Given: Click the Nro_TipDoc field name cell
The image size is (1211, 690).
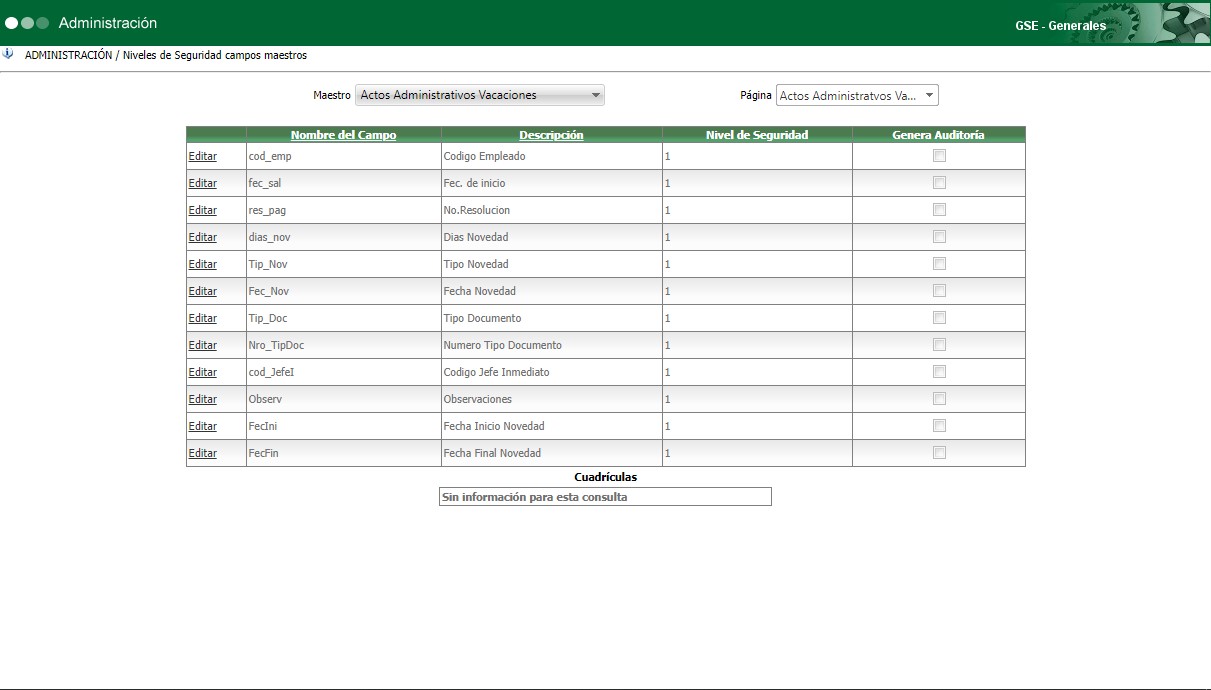Looking at the screenshot, I should [x=343, y=345].
